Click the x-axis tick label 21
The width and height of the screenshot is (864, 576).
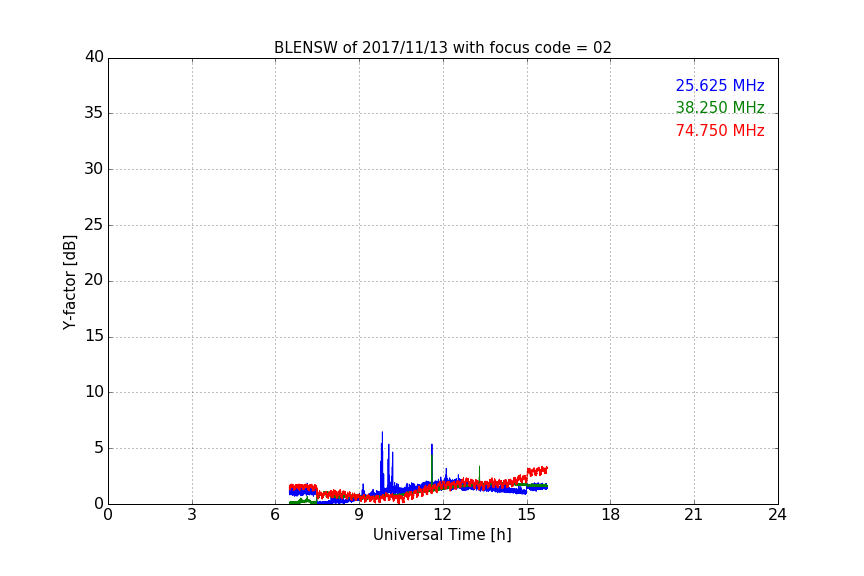(694, 515)
